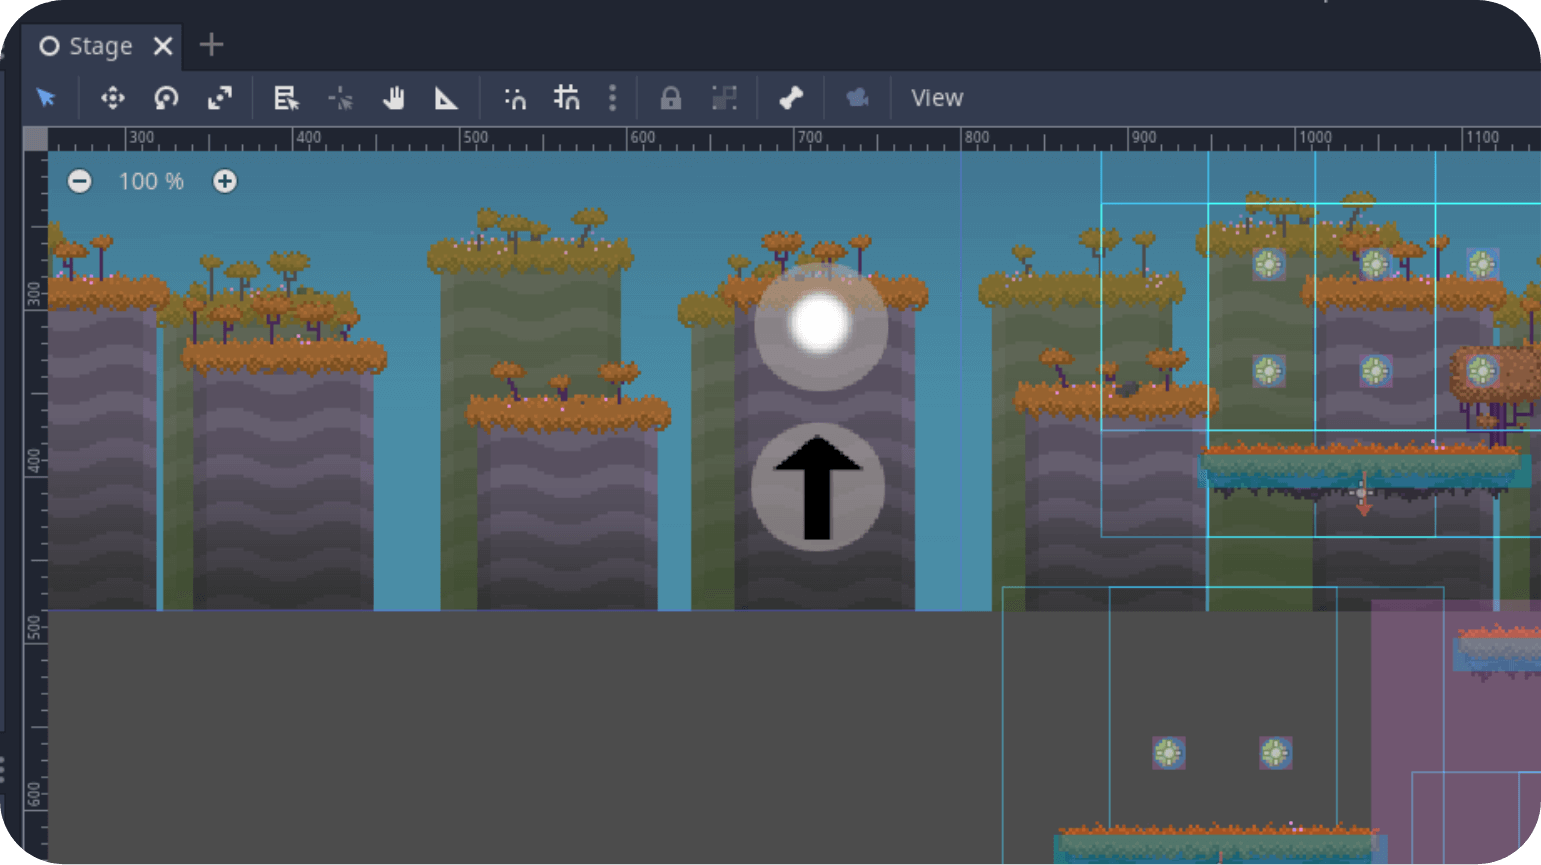Activate the Select Mode arrow tool

pos(46,98)
